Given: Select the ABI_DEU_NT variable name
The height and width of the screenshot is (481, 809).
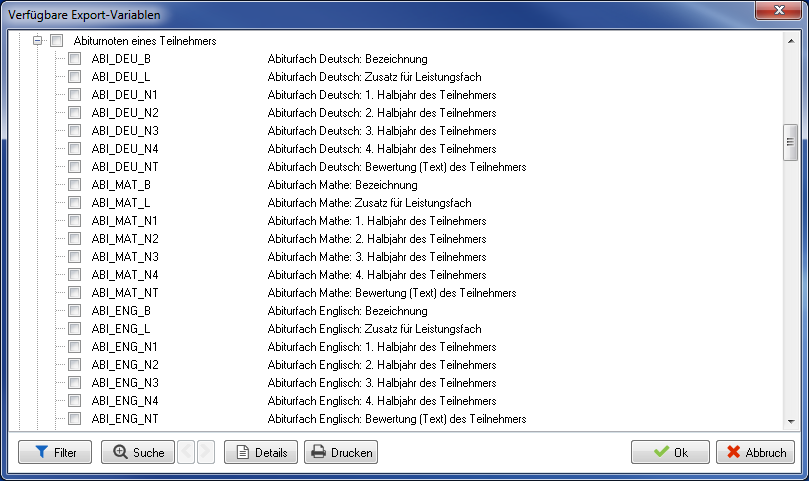Looking at the screenshot, I should pos(125,167).
